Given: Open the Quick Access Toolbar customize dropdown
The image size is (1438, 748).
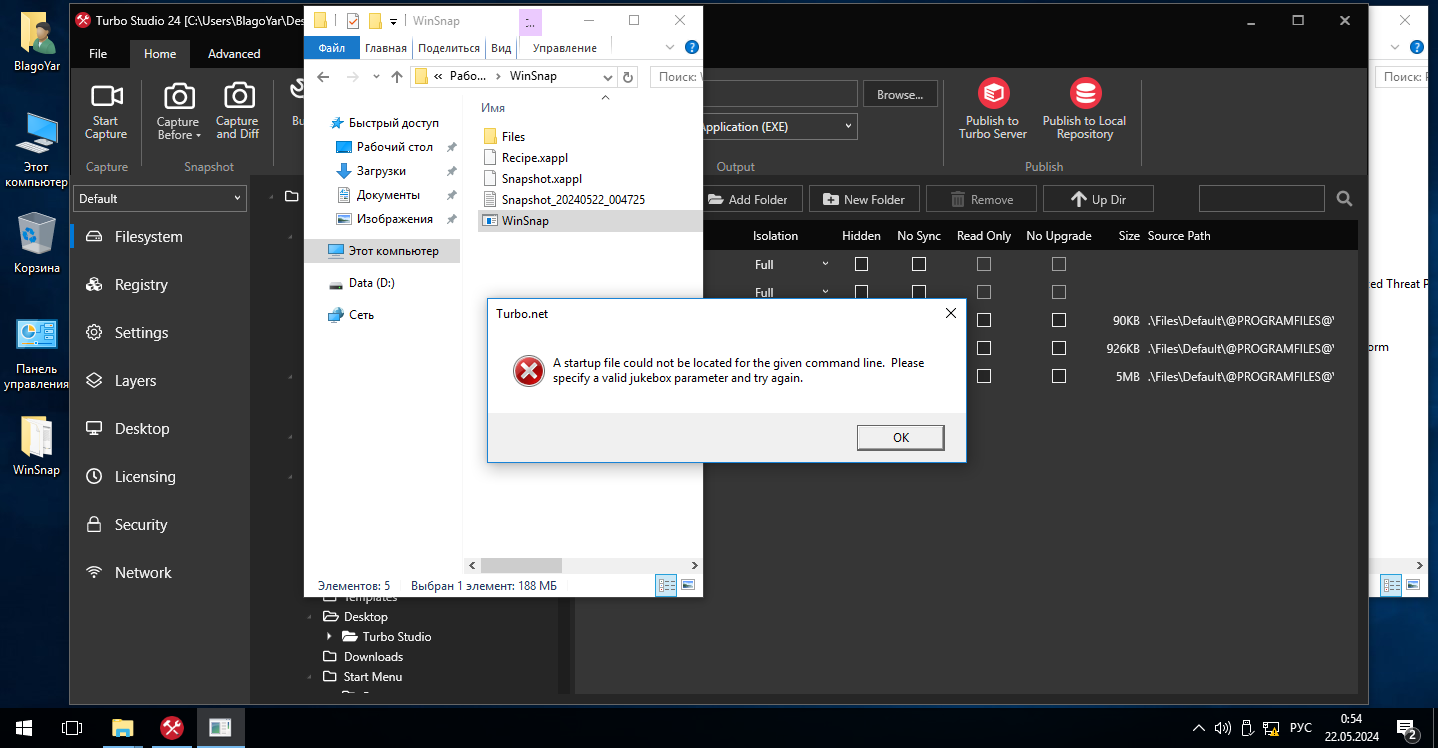Looking at the screenshot, I should click(394, 21).
